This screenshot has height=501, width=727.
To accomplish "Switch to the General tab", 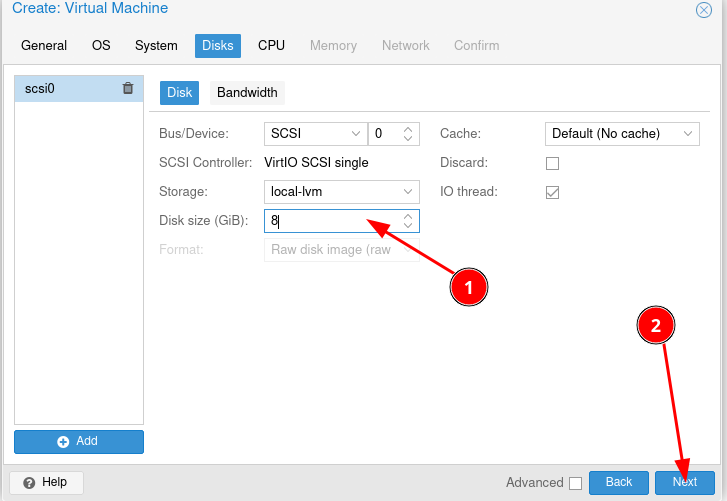I will tap(44, 46).
